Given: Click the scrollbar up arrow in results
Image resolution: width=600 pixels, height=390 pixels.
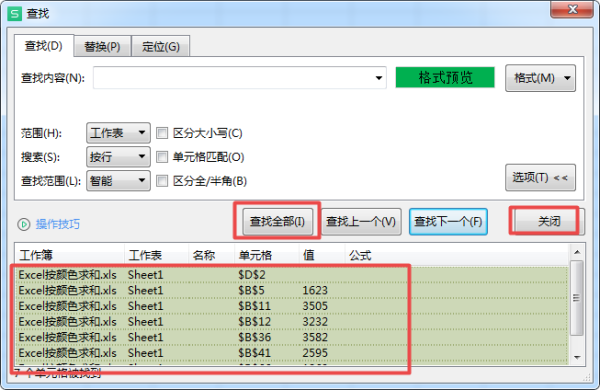Looking at the screenshot, I should pos(577,252).
